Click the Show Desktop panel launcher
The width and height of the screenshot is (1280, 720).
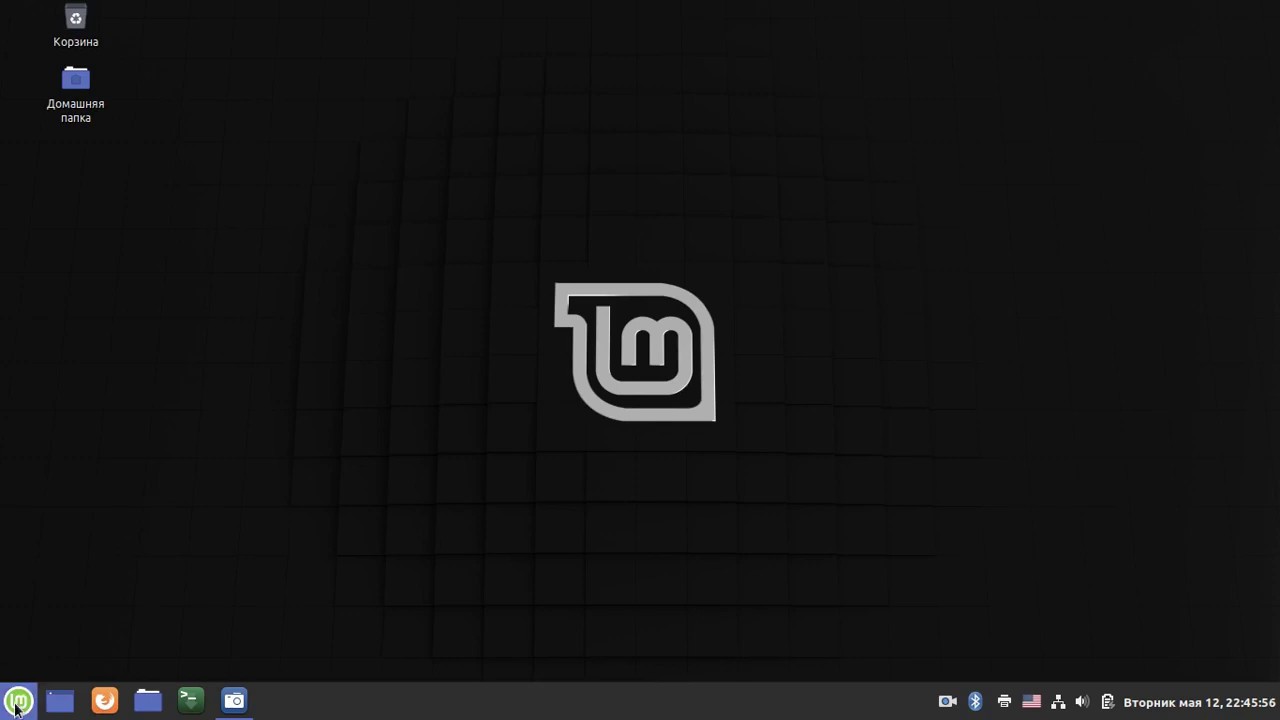(x=60, y=701)
